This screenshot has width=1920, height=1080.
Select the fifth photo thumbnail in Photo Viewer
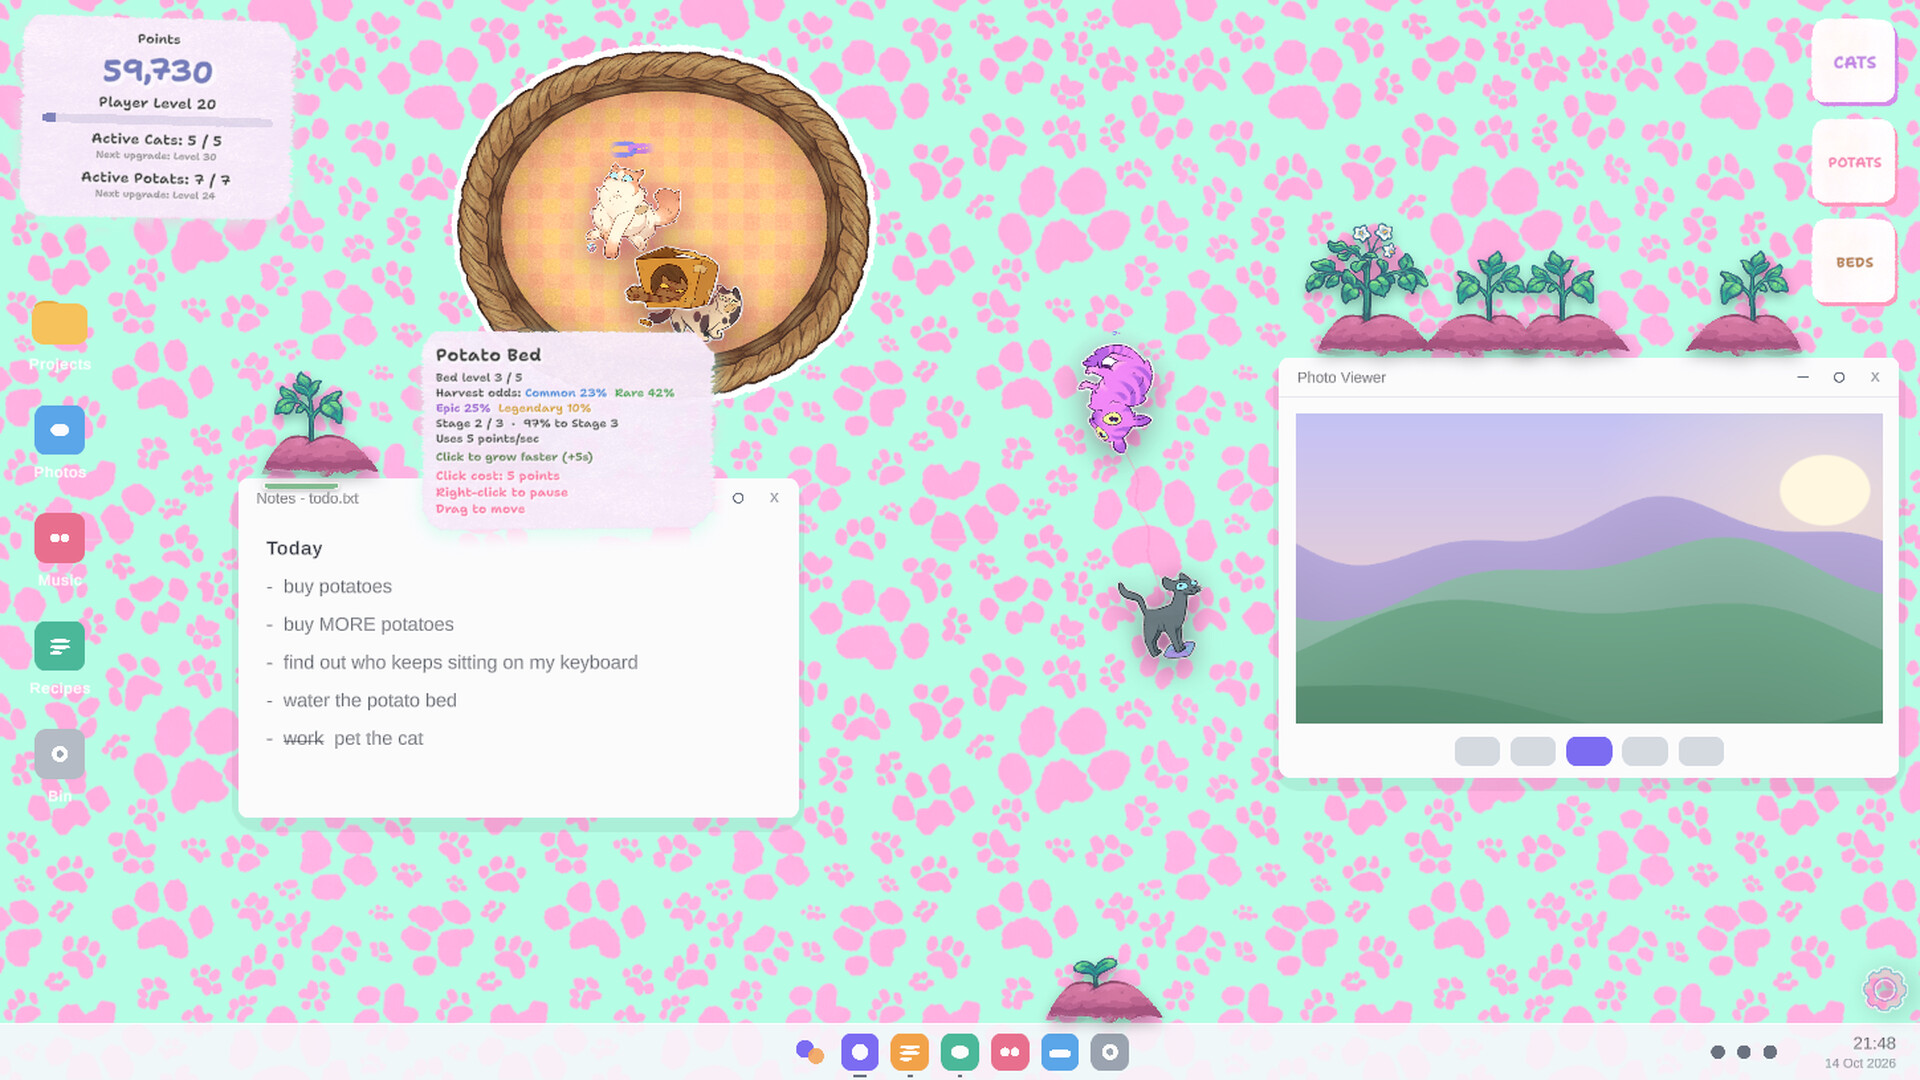[1701, 751]
